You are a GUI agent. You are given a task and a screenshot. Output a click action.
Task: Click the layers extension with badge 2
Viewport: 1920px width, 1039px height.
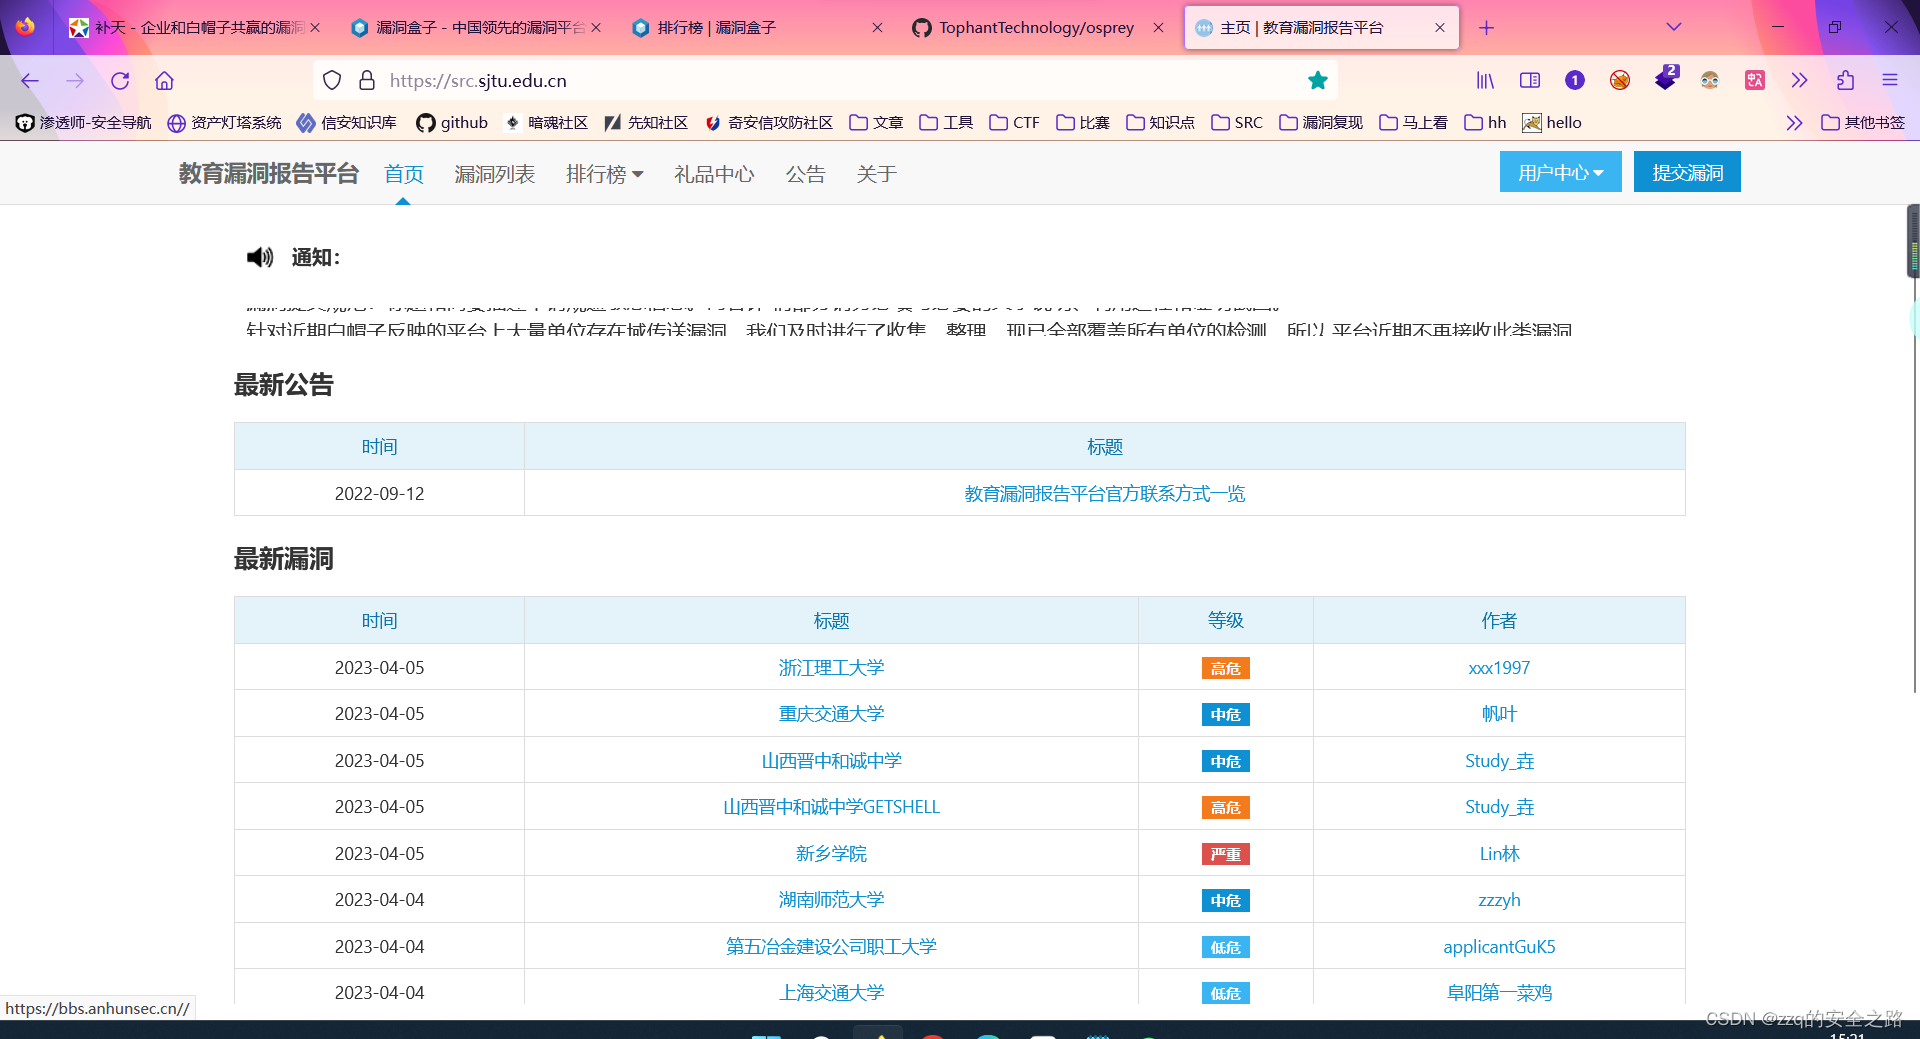(1665, 80)
